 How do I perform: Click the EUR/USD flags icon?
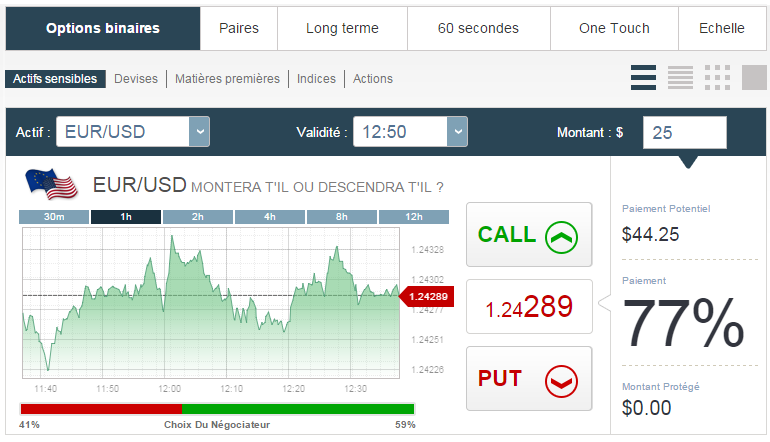[x=52, y=184]
